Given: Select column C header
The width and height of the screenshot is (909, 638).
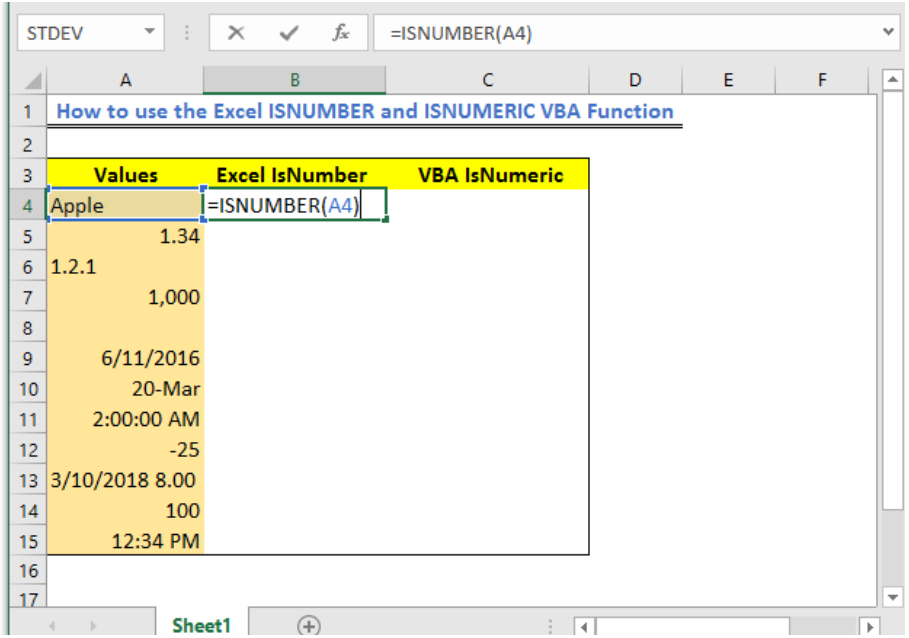Looking at the screenshot, I should click(x=488, y=80).
